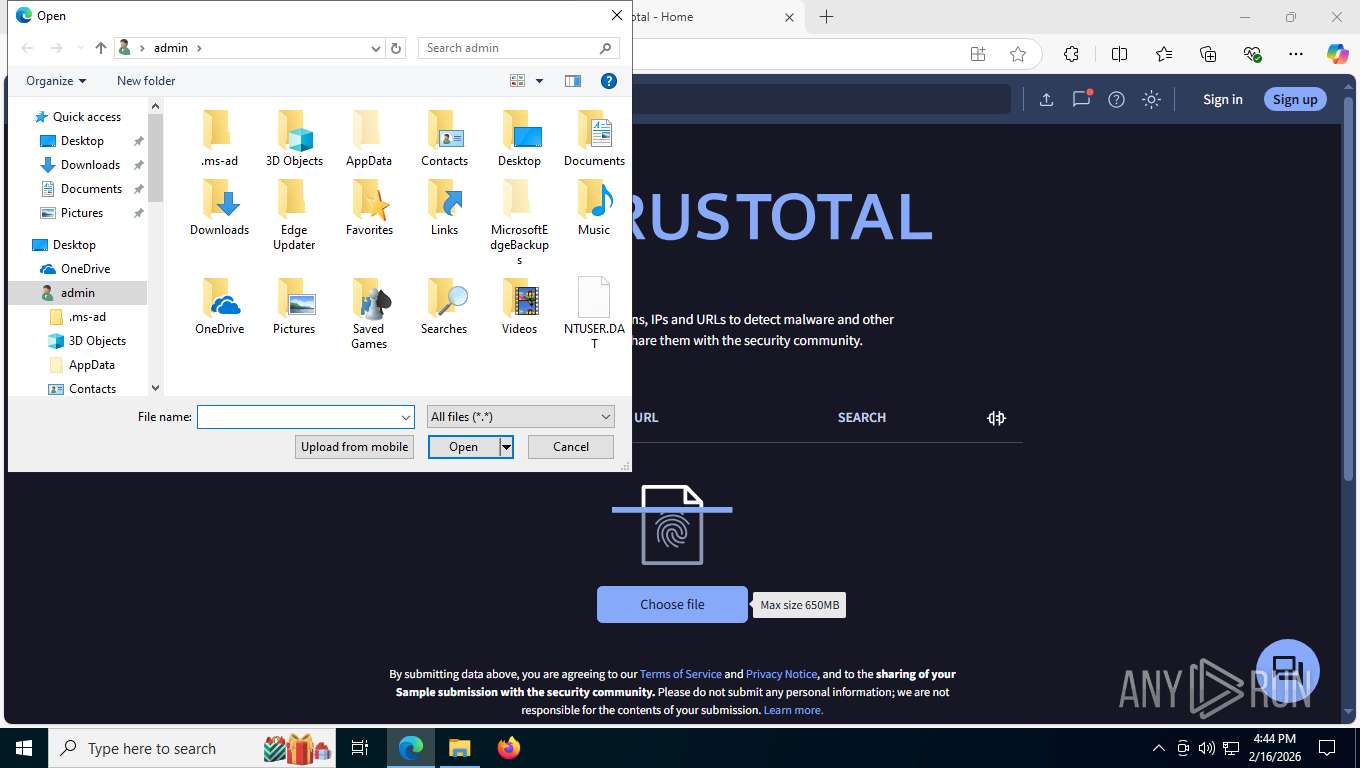Select Downloads in Quick access tree

[x=90, y=165]
